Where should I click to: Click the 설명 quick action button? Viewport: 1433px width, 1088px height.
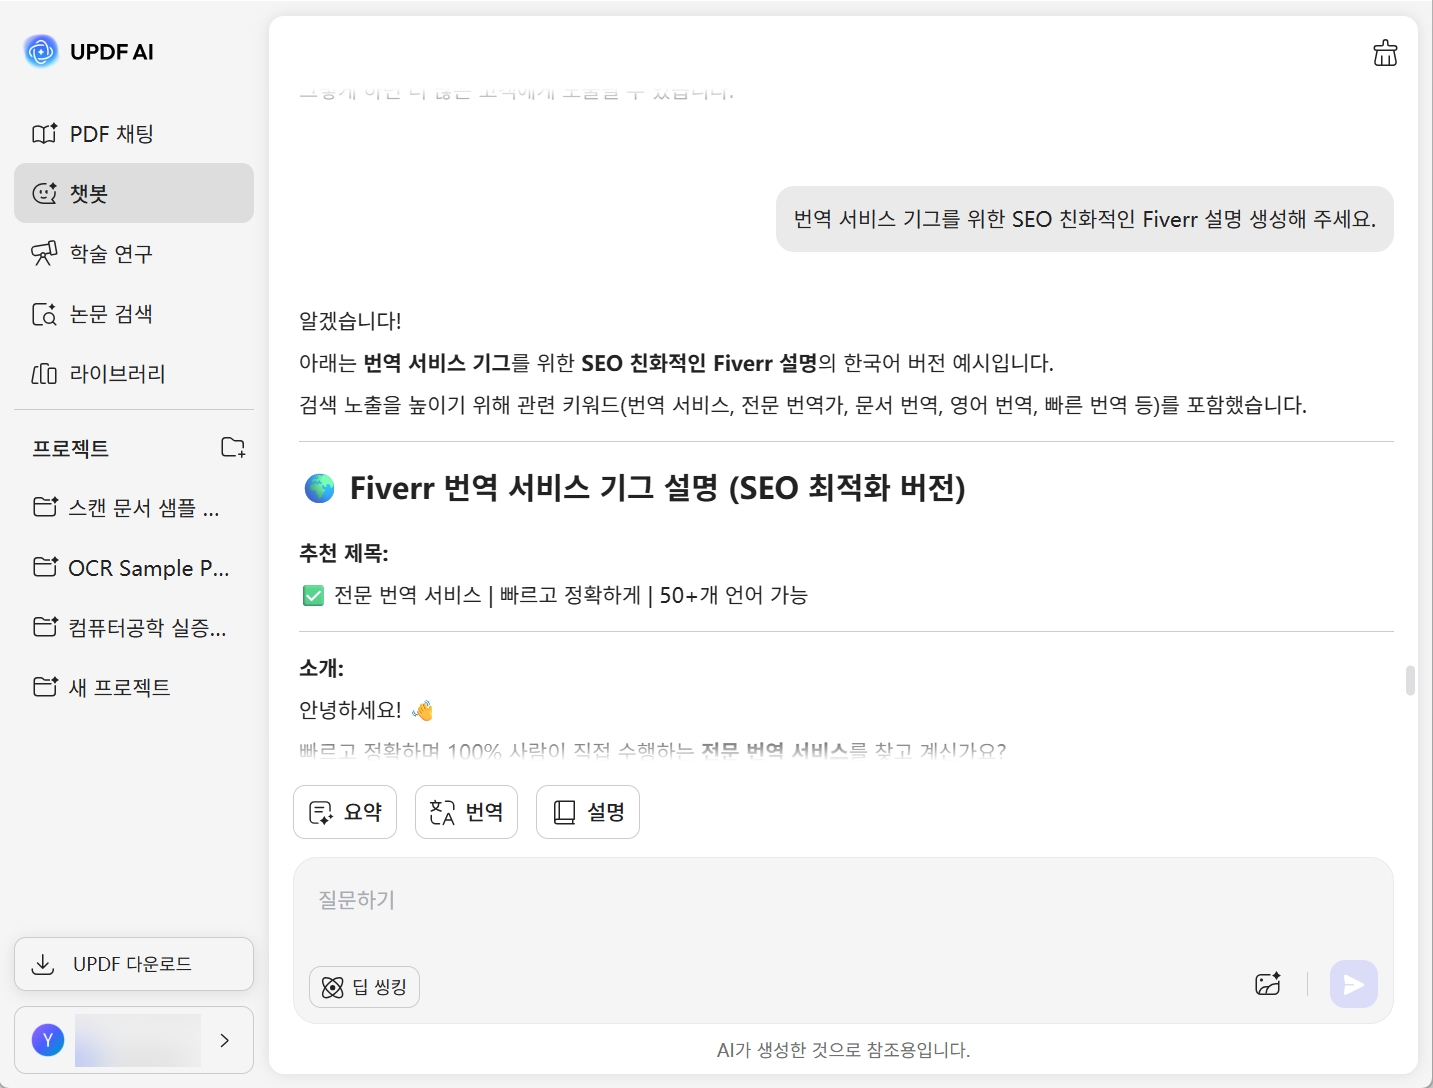pyautogui.click(x=588, y=812)
